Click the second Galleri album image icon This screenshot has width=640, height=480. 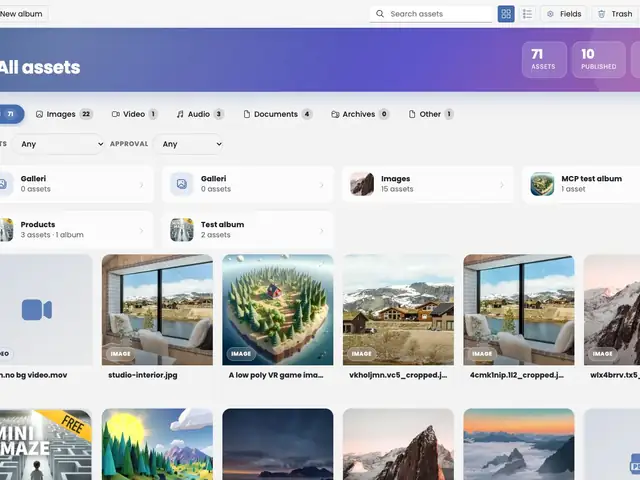click(182, 184)
